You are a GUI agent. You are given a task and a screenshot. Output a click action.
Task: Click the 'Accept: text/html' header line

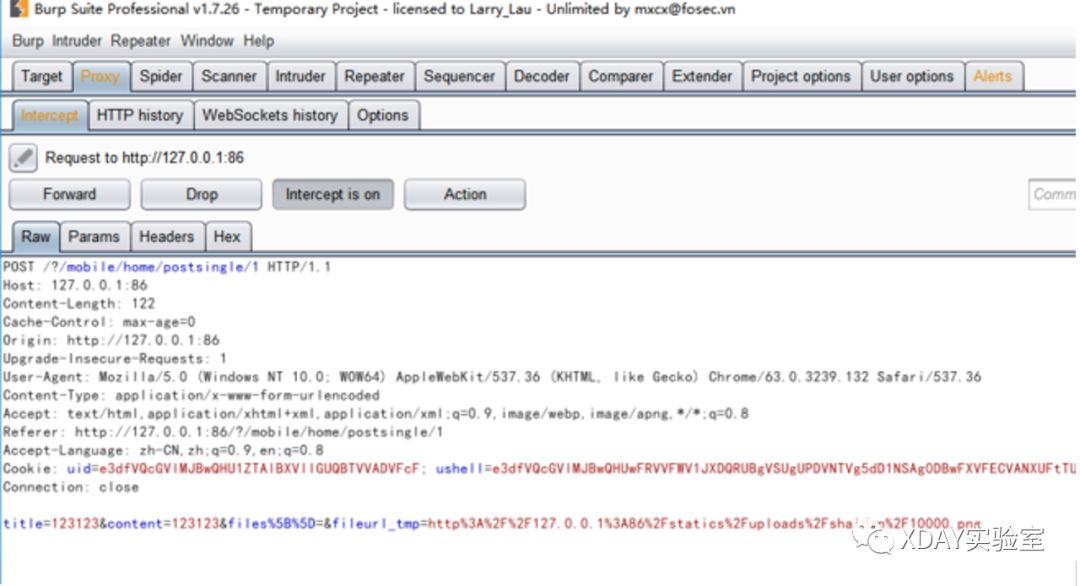coord(376,414)
